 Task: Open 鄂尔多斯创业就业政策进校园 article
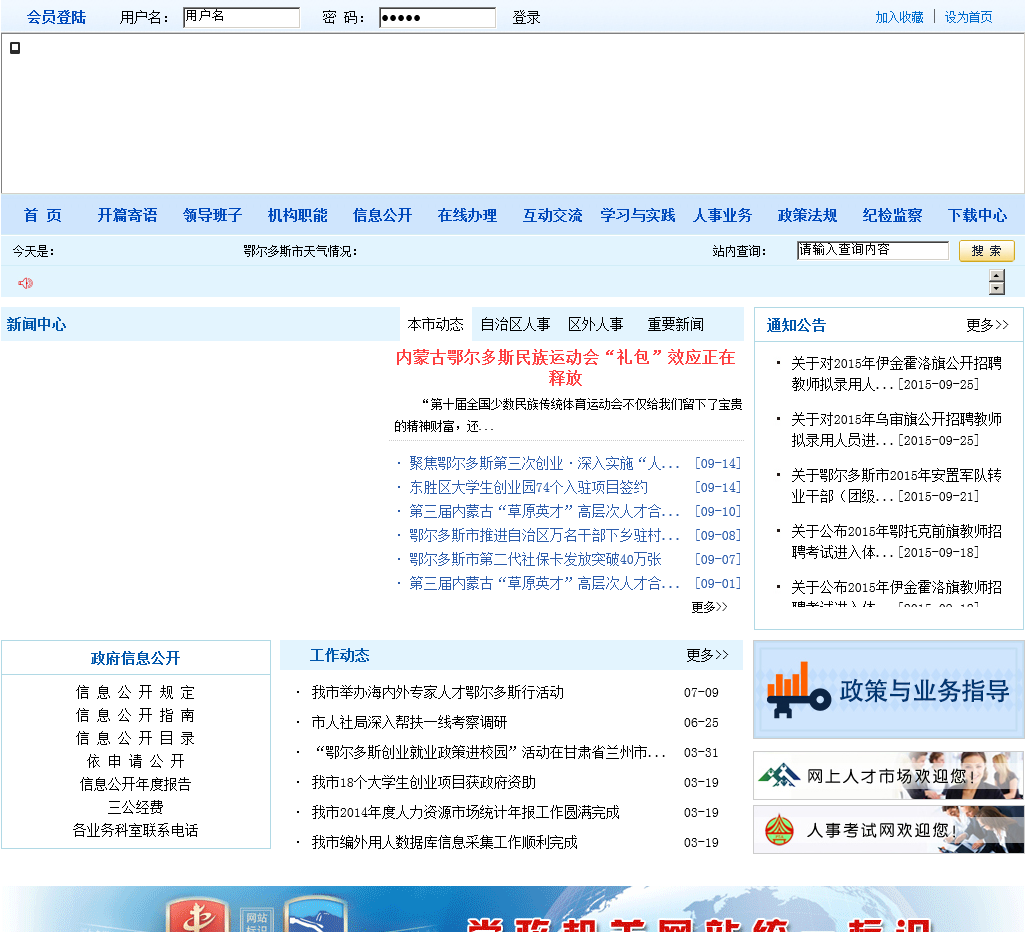pyautogui.click(x=490, y=752)
